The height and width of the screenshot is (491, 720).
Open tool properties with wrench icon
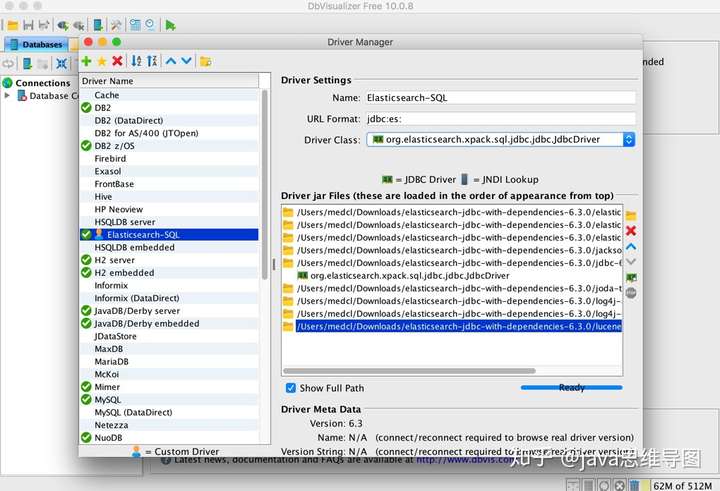click(116, 25)
